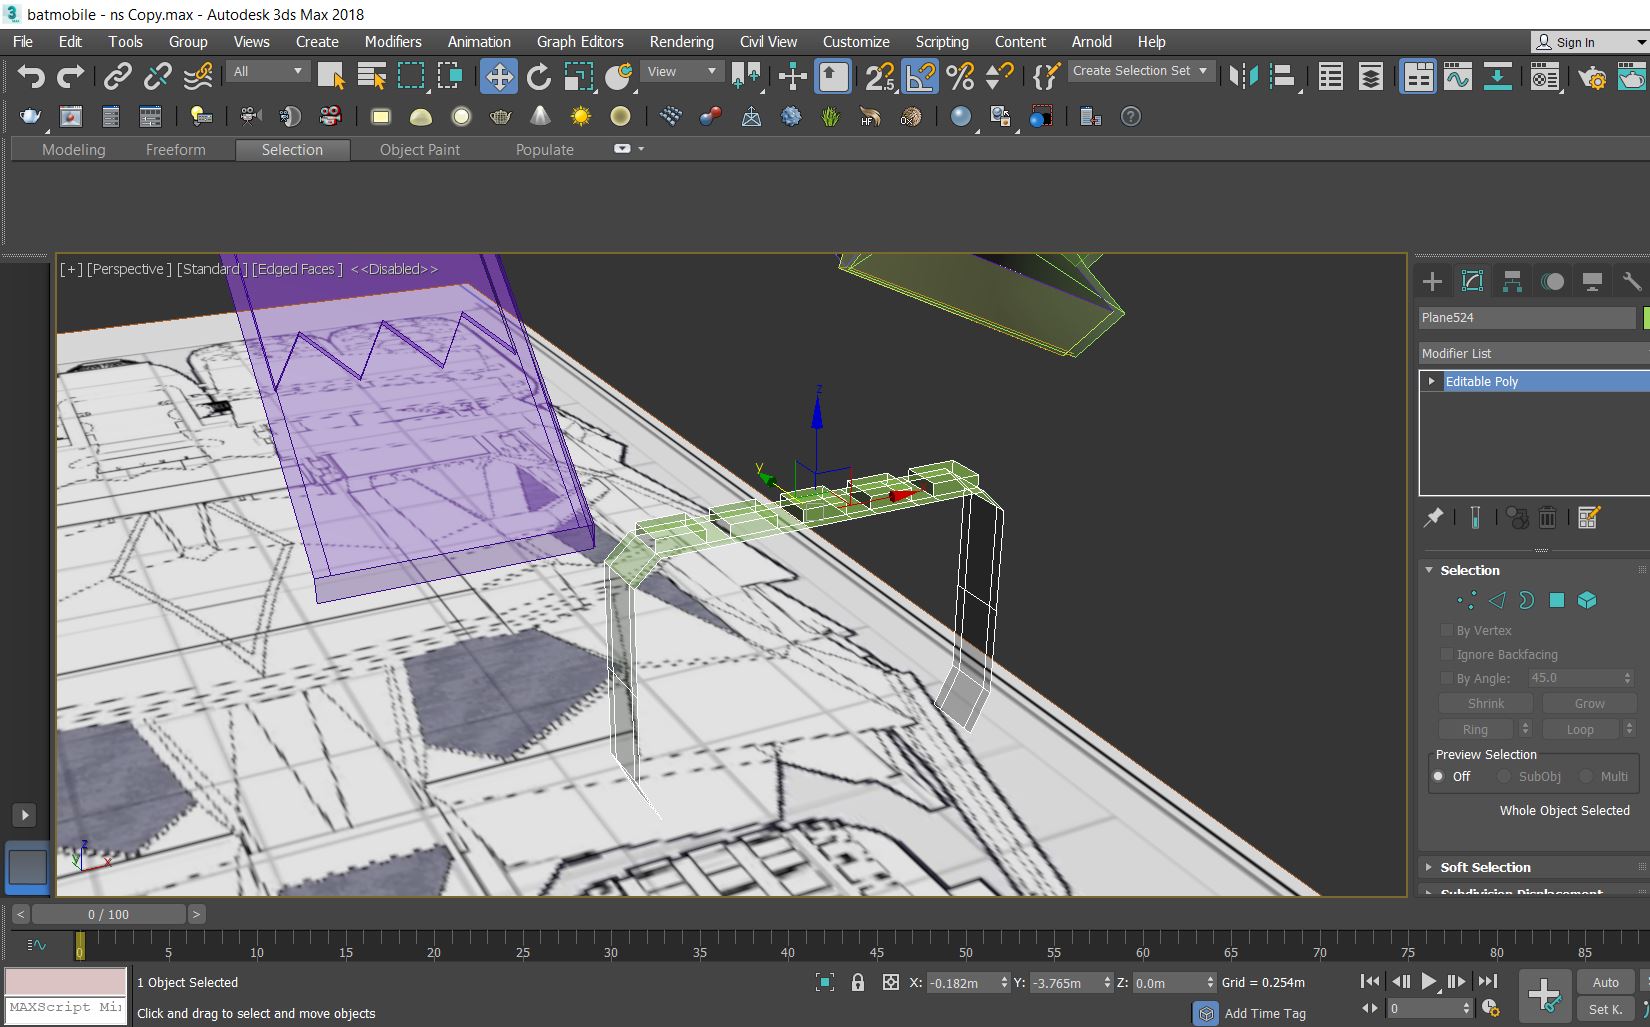Activate the Select and Rotate tool
The width and height of the screenshot is (1650, 1027).
point(538,76)
